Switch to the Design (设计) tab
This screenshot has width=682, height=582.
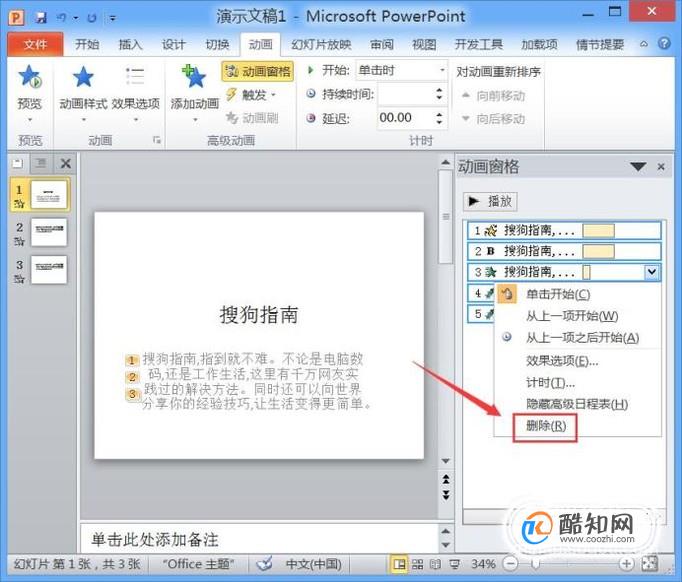coord(174,44)
